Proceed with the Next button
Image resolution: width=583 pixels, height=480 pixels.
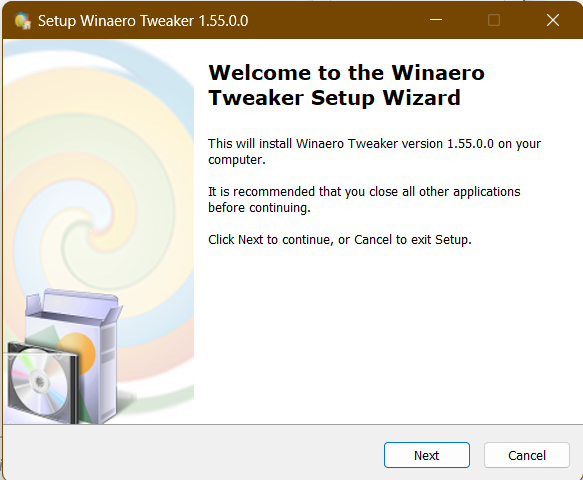[x=427, y=455]
